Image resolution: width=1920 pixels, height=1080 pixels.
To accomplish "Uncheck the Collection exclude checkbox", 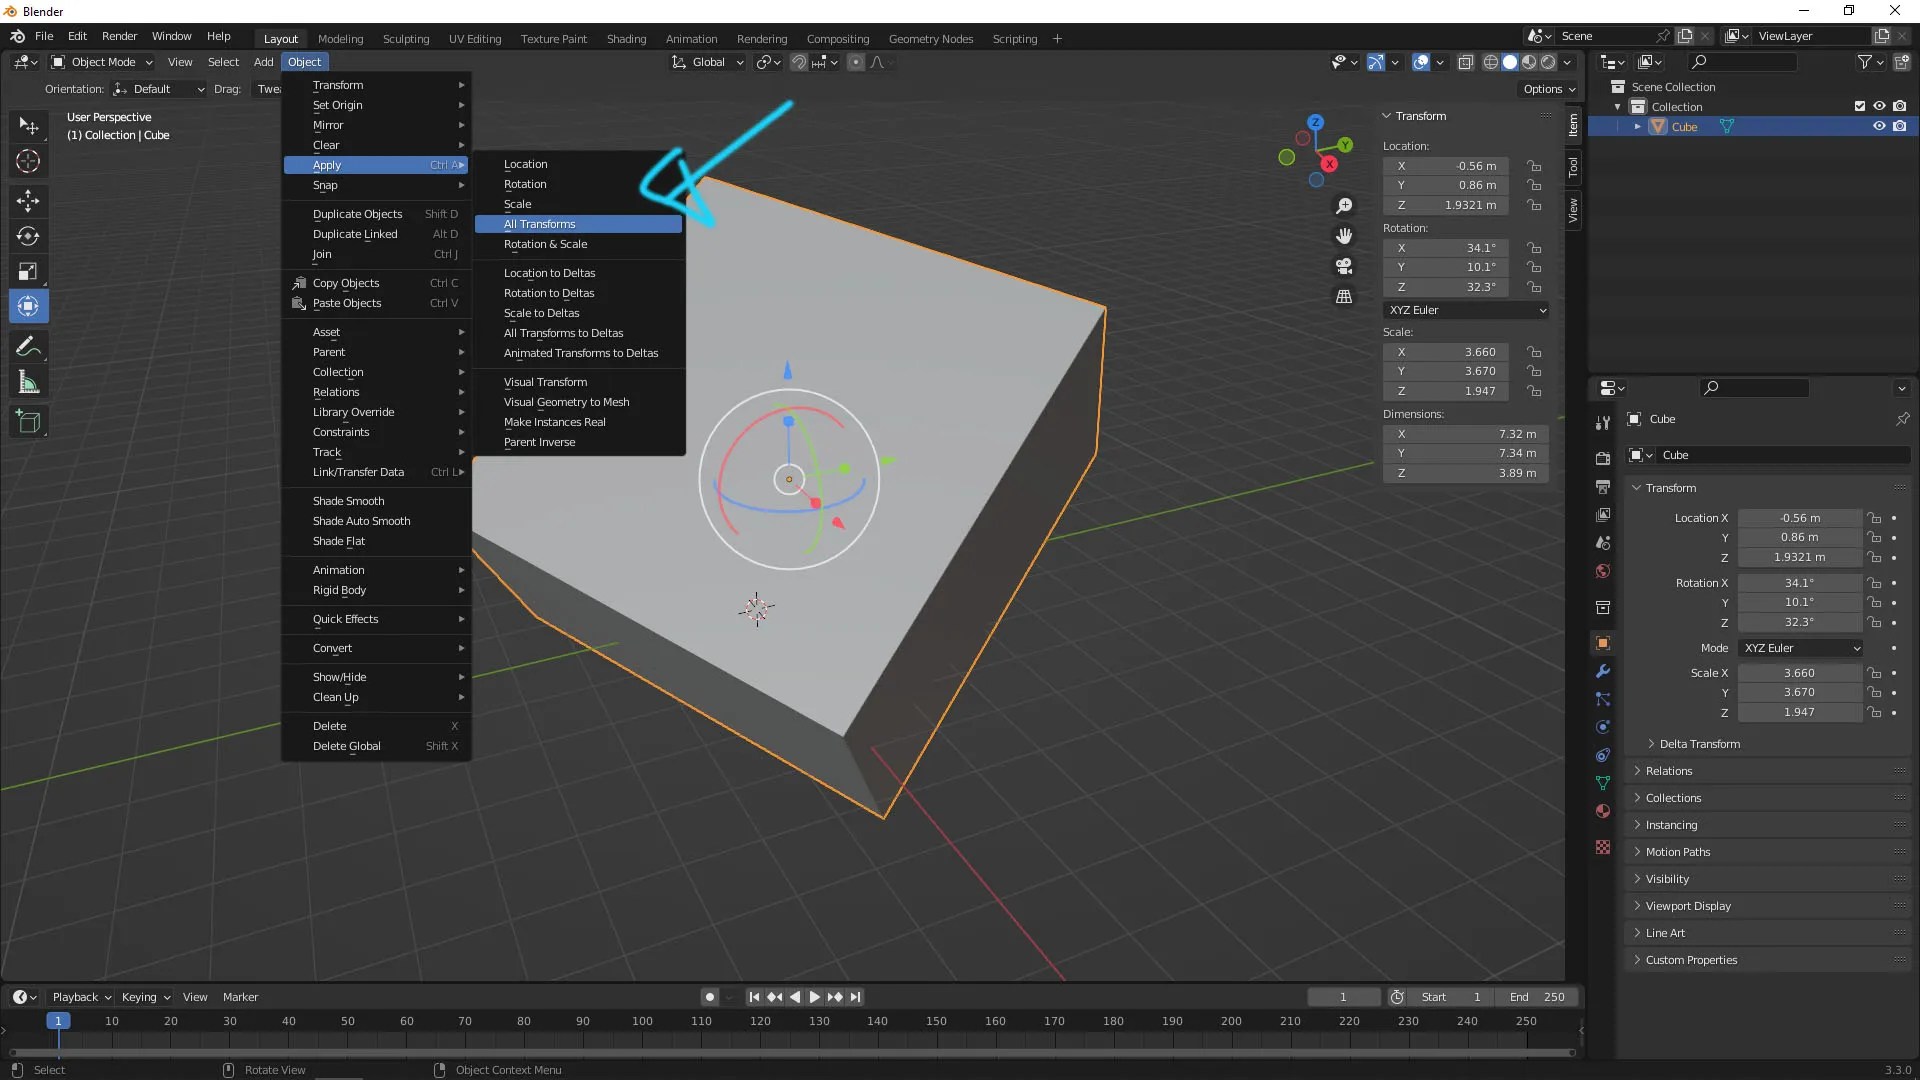I will tap(1860, 106).
